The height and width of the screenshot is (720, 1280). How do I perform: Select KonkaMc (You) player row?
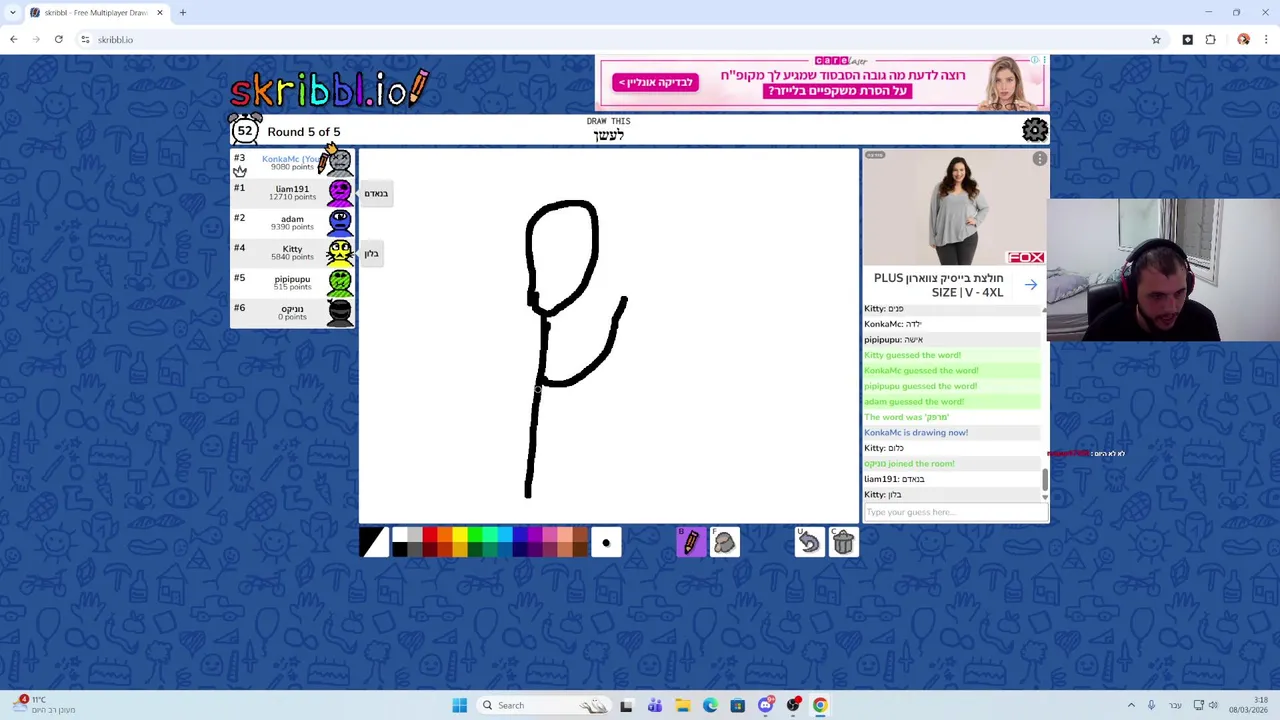[x=292, y=162]
